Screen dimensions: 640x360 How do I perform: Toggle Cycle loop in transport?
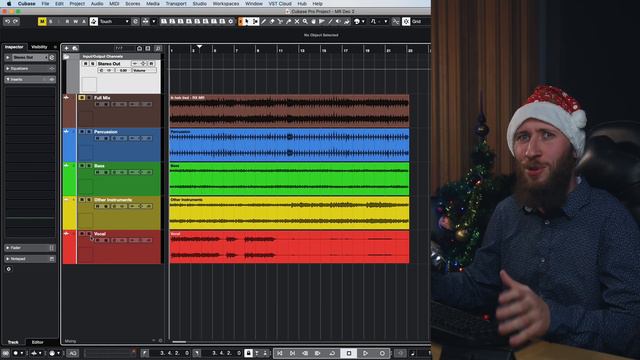coord(332,353)
